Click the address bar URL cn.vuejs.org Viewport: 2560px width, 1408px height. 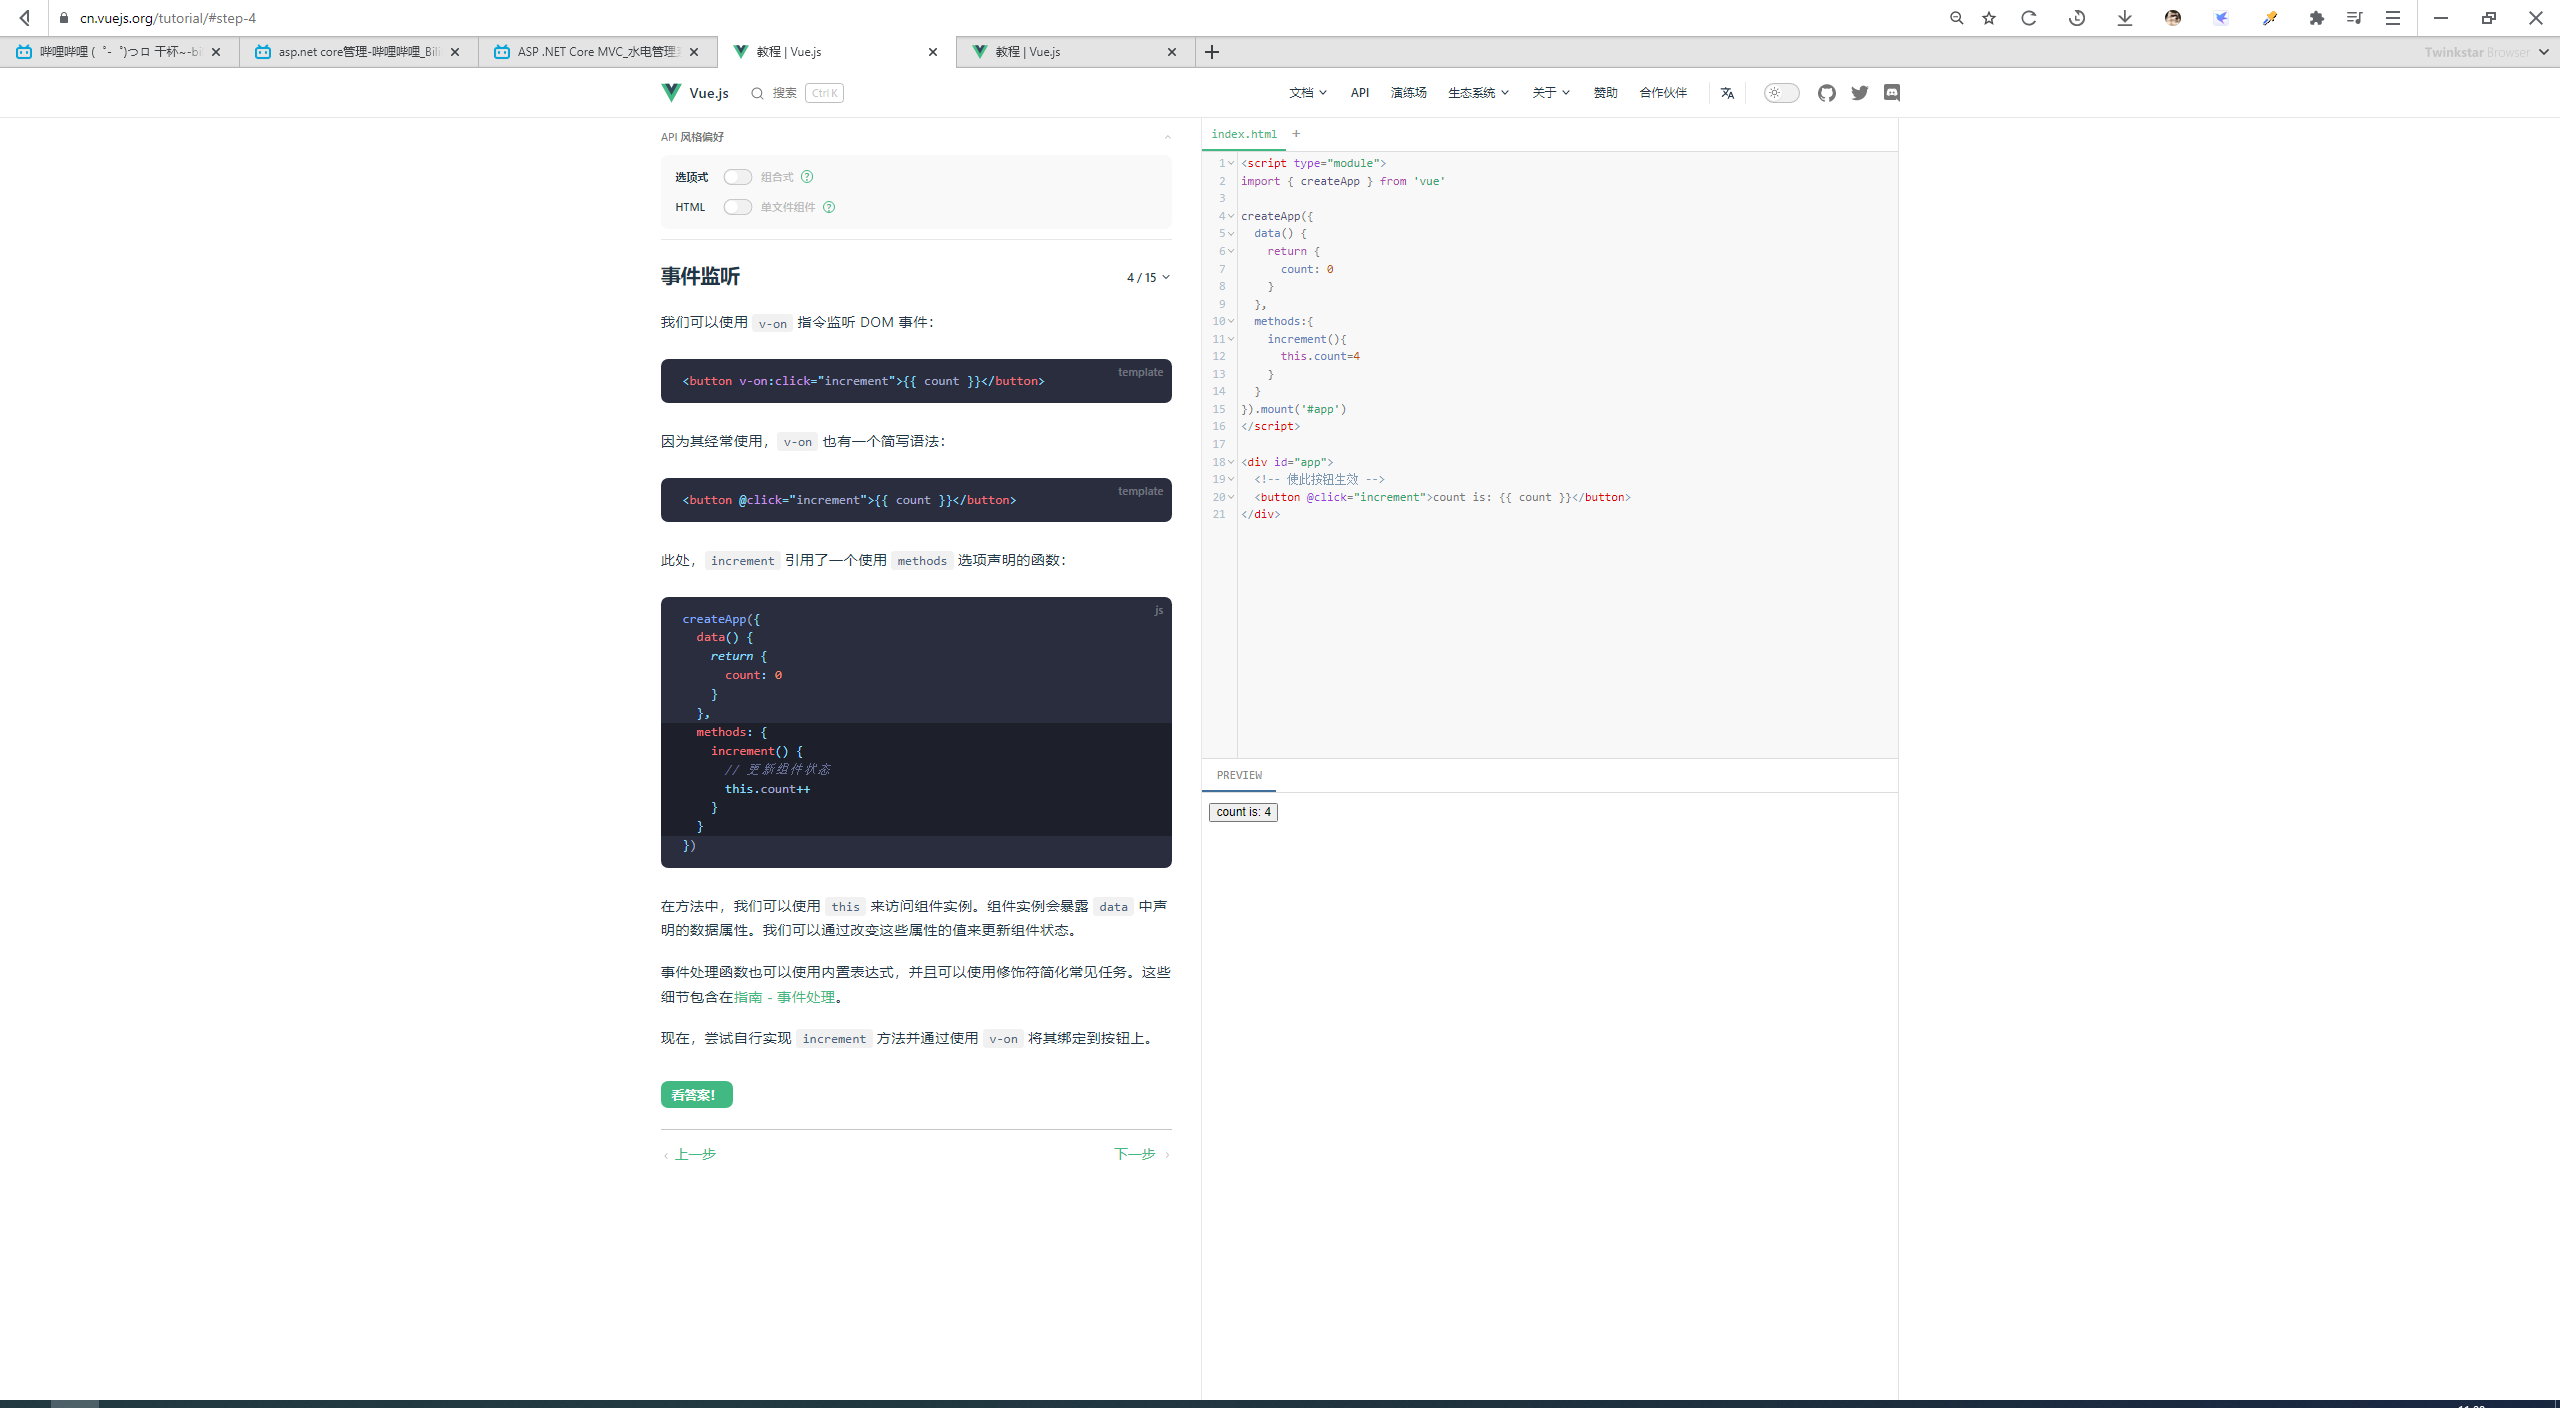coord(168,18)
